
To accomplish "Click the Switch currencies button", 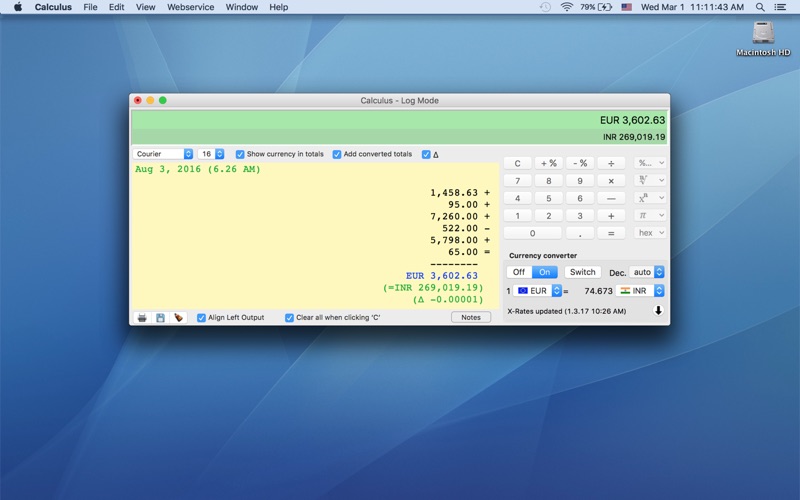I will pyautogui.click(x=582, y=272).
